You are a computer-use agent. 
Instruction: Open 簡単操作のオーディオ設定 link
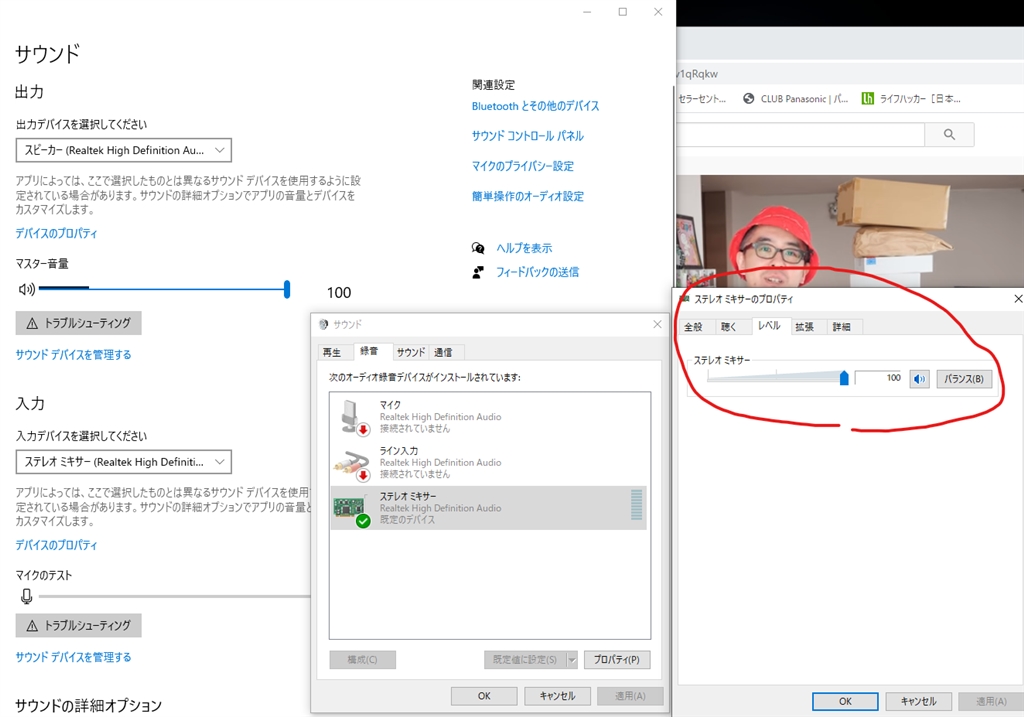tap(528, 196)
